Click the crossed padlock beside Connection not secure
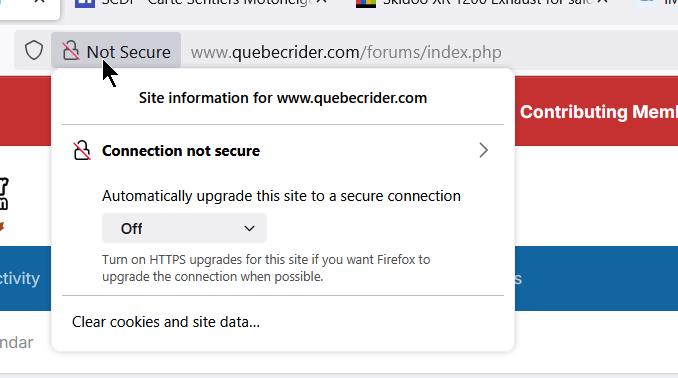Image resolution: width=678 pixels, height=378 pixels. click(x=82, y=151)
